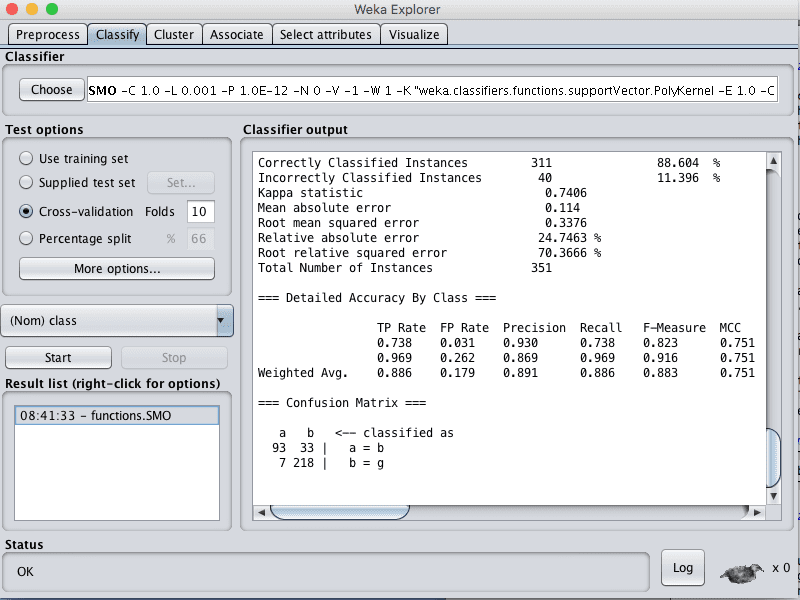The height and width of the screenshot is (600, 800).
Task: Click the x 0 task counter
Action: [781, 567]
